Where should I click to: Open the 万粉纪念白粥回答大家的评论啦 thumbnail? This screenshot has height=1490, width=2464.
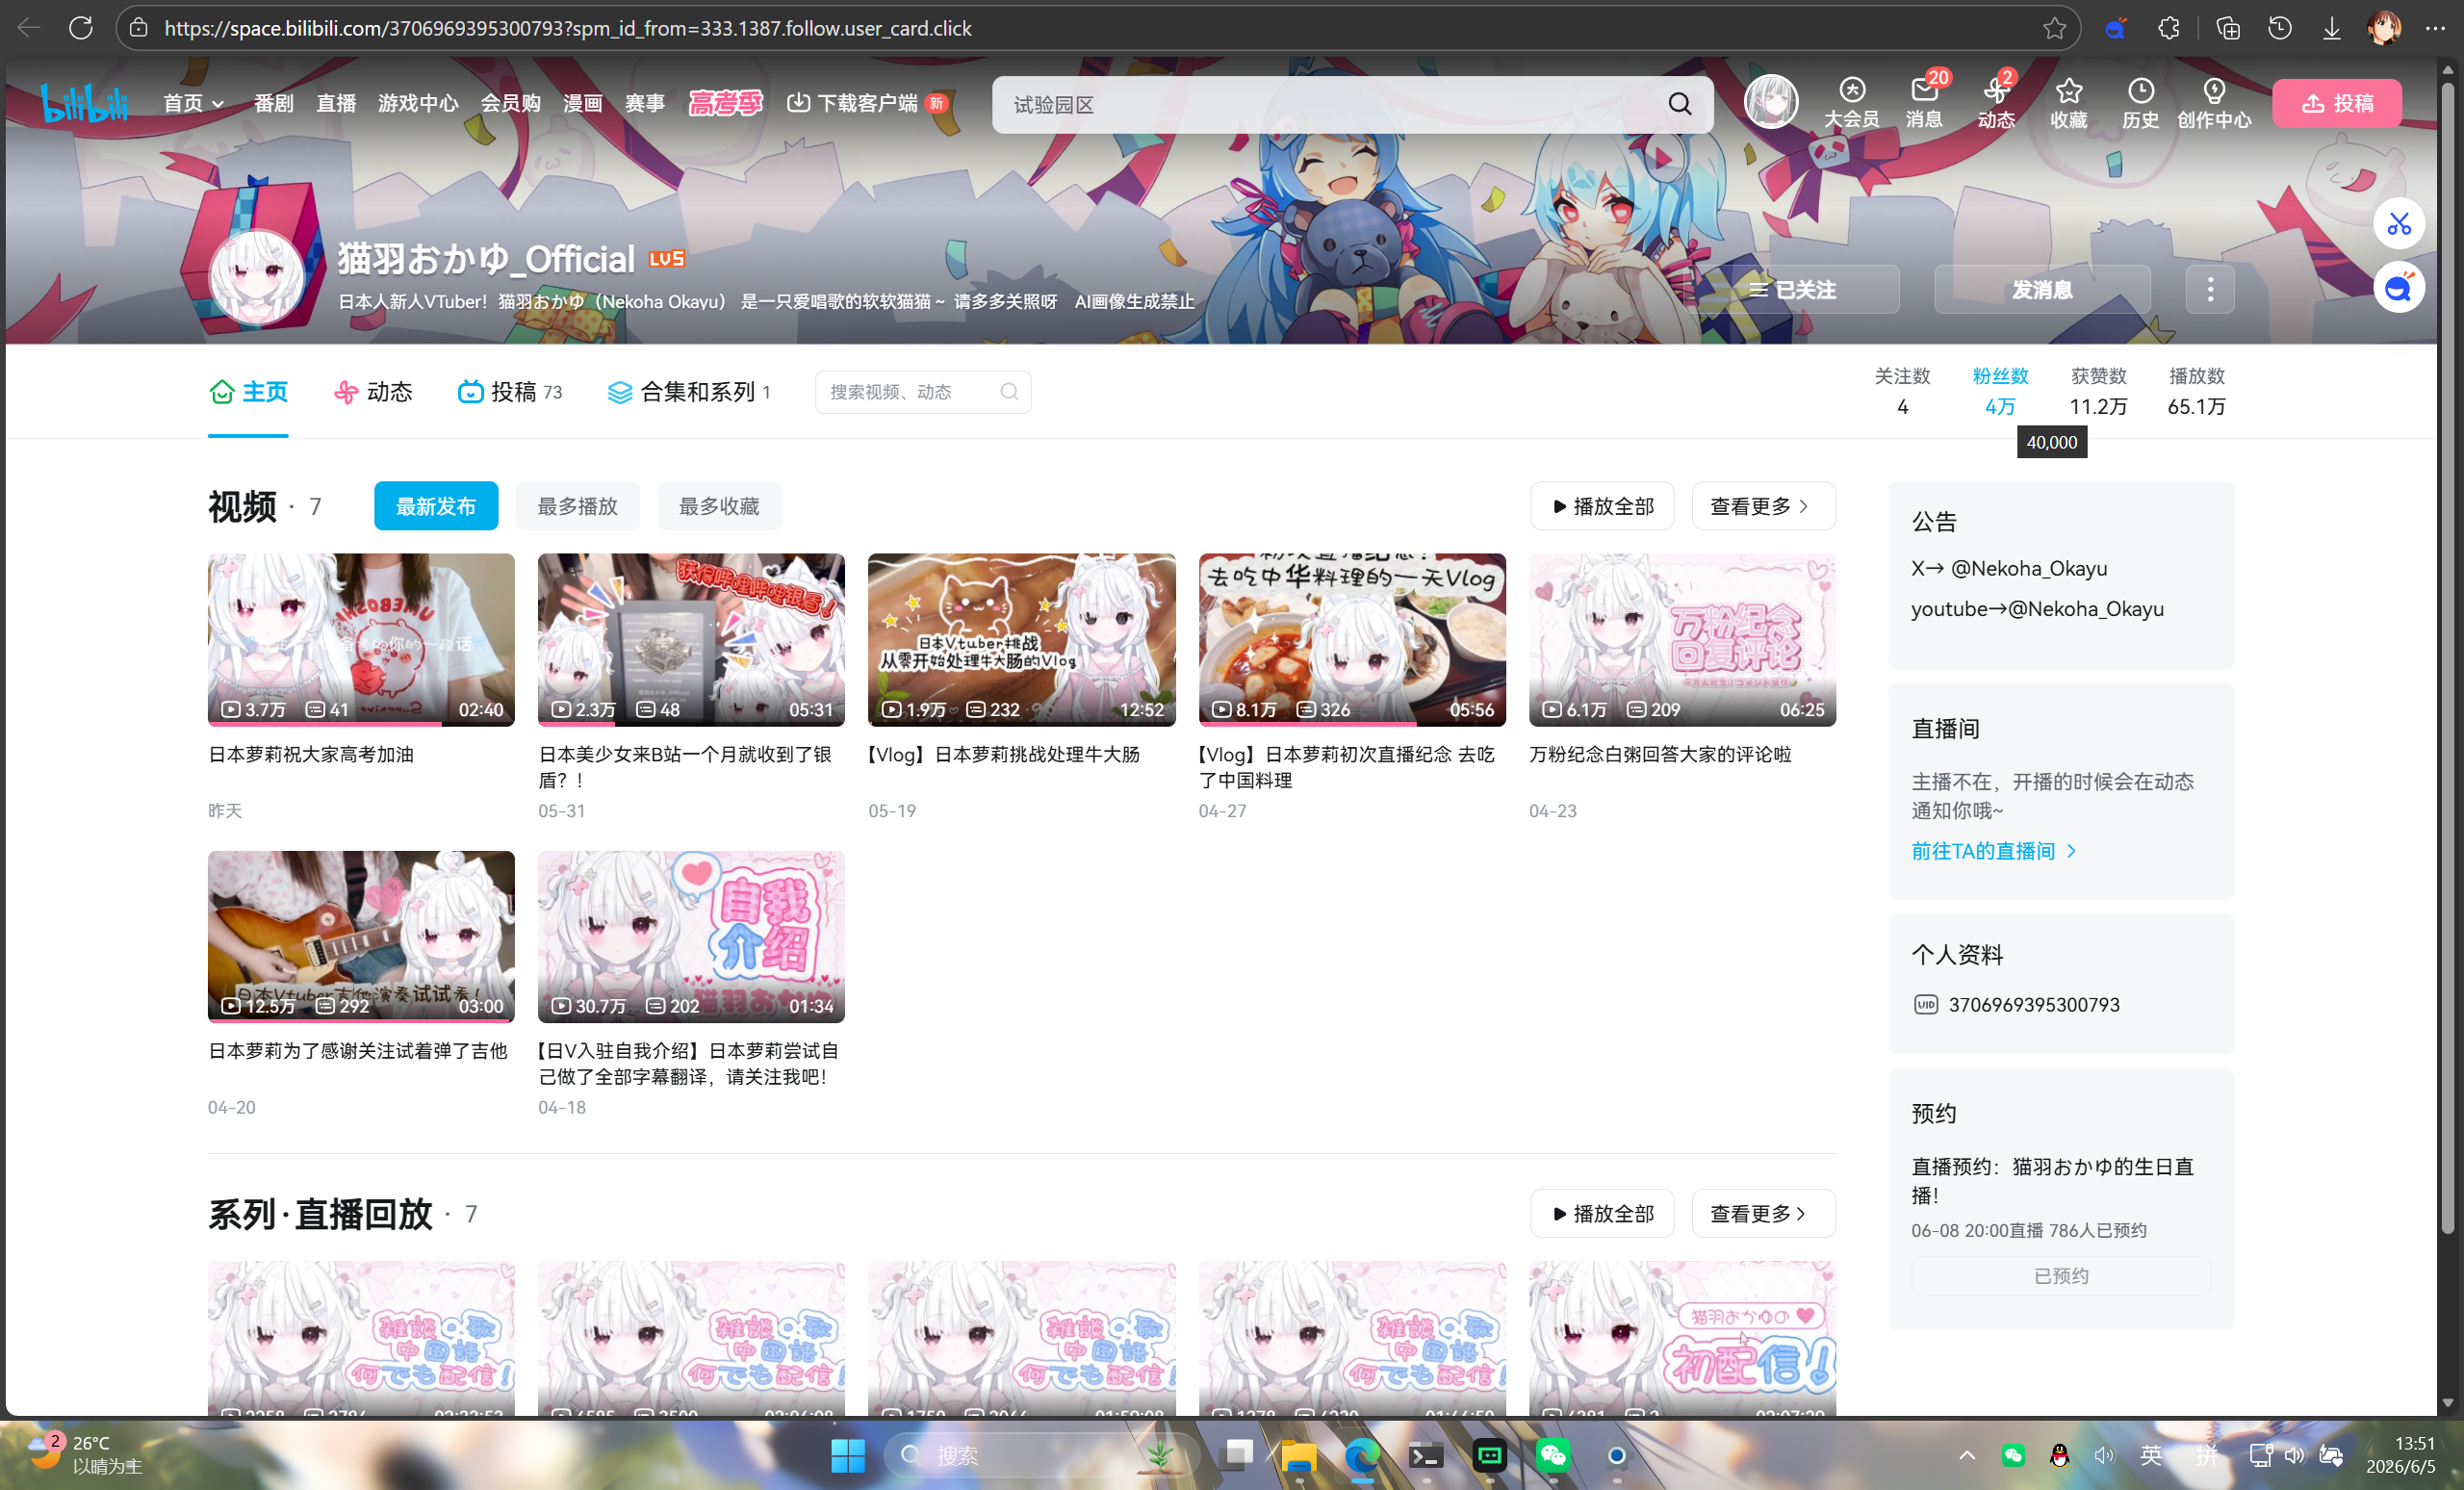(1682, 640)
